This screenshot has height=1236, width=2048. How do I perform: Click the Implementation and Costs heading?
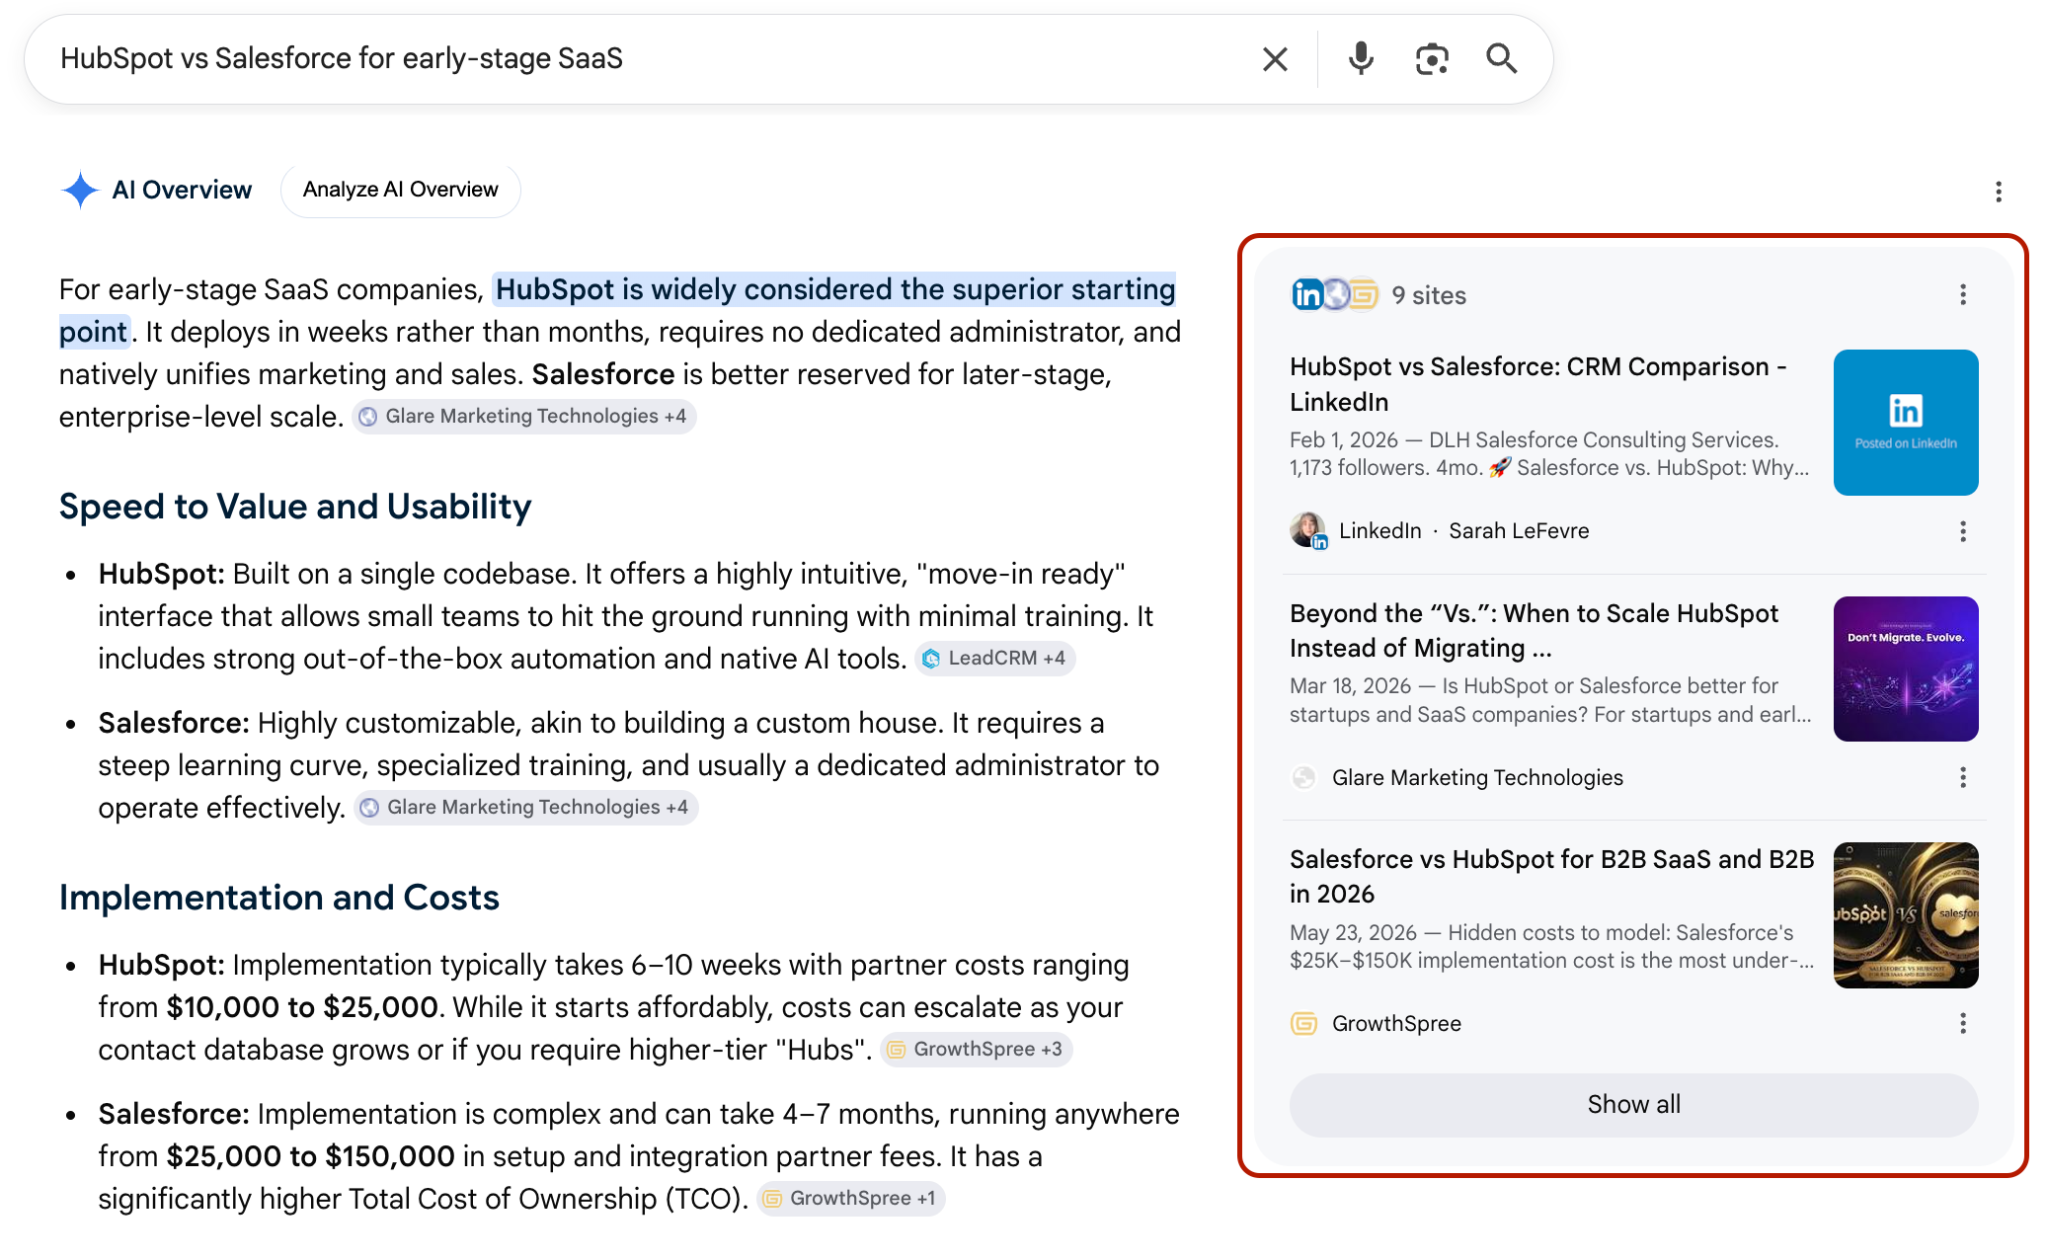pyautogui.click(x=279, y=898)
